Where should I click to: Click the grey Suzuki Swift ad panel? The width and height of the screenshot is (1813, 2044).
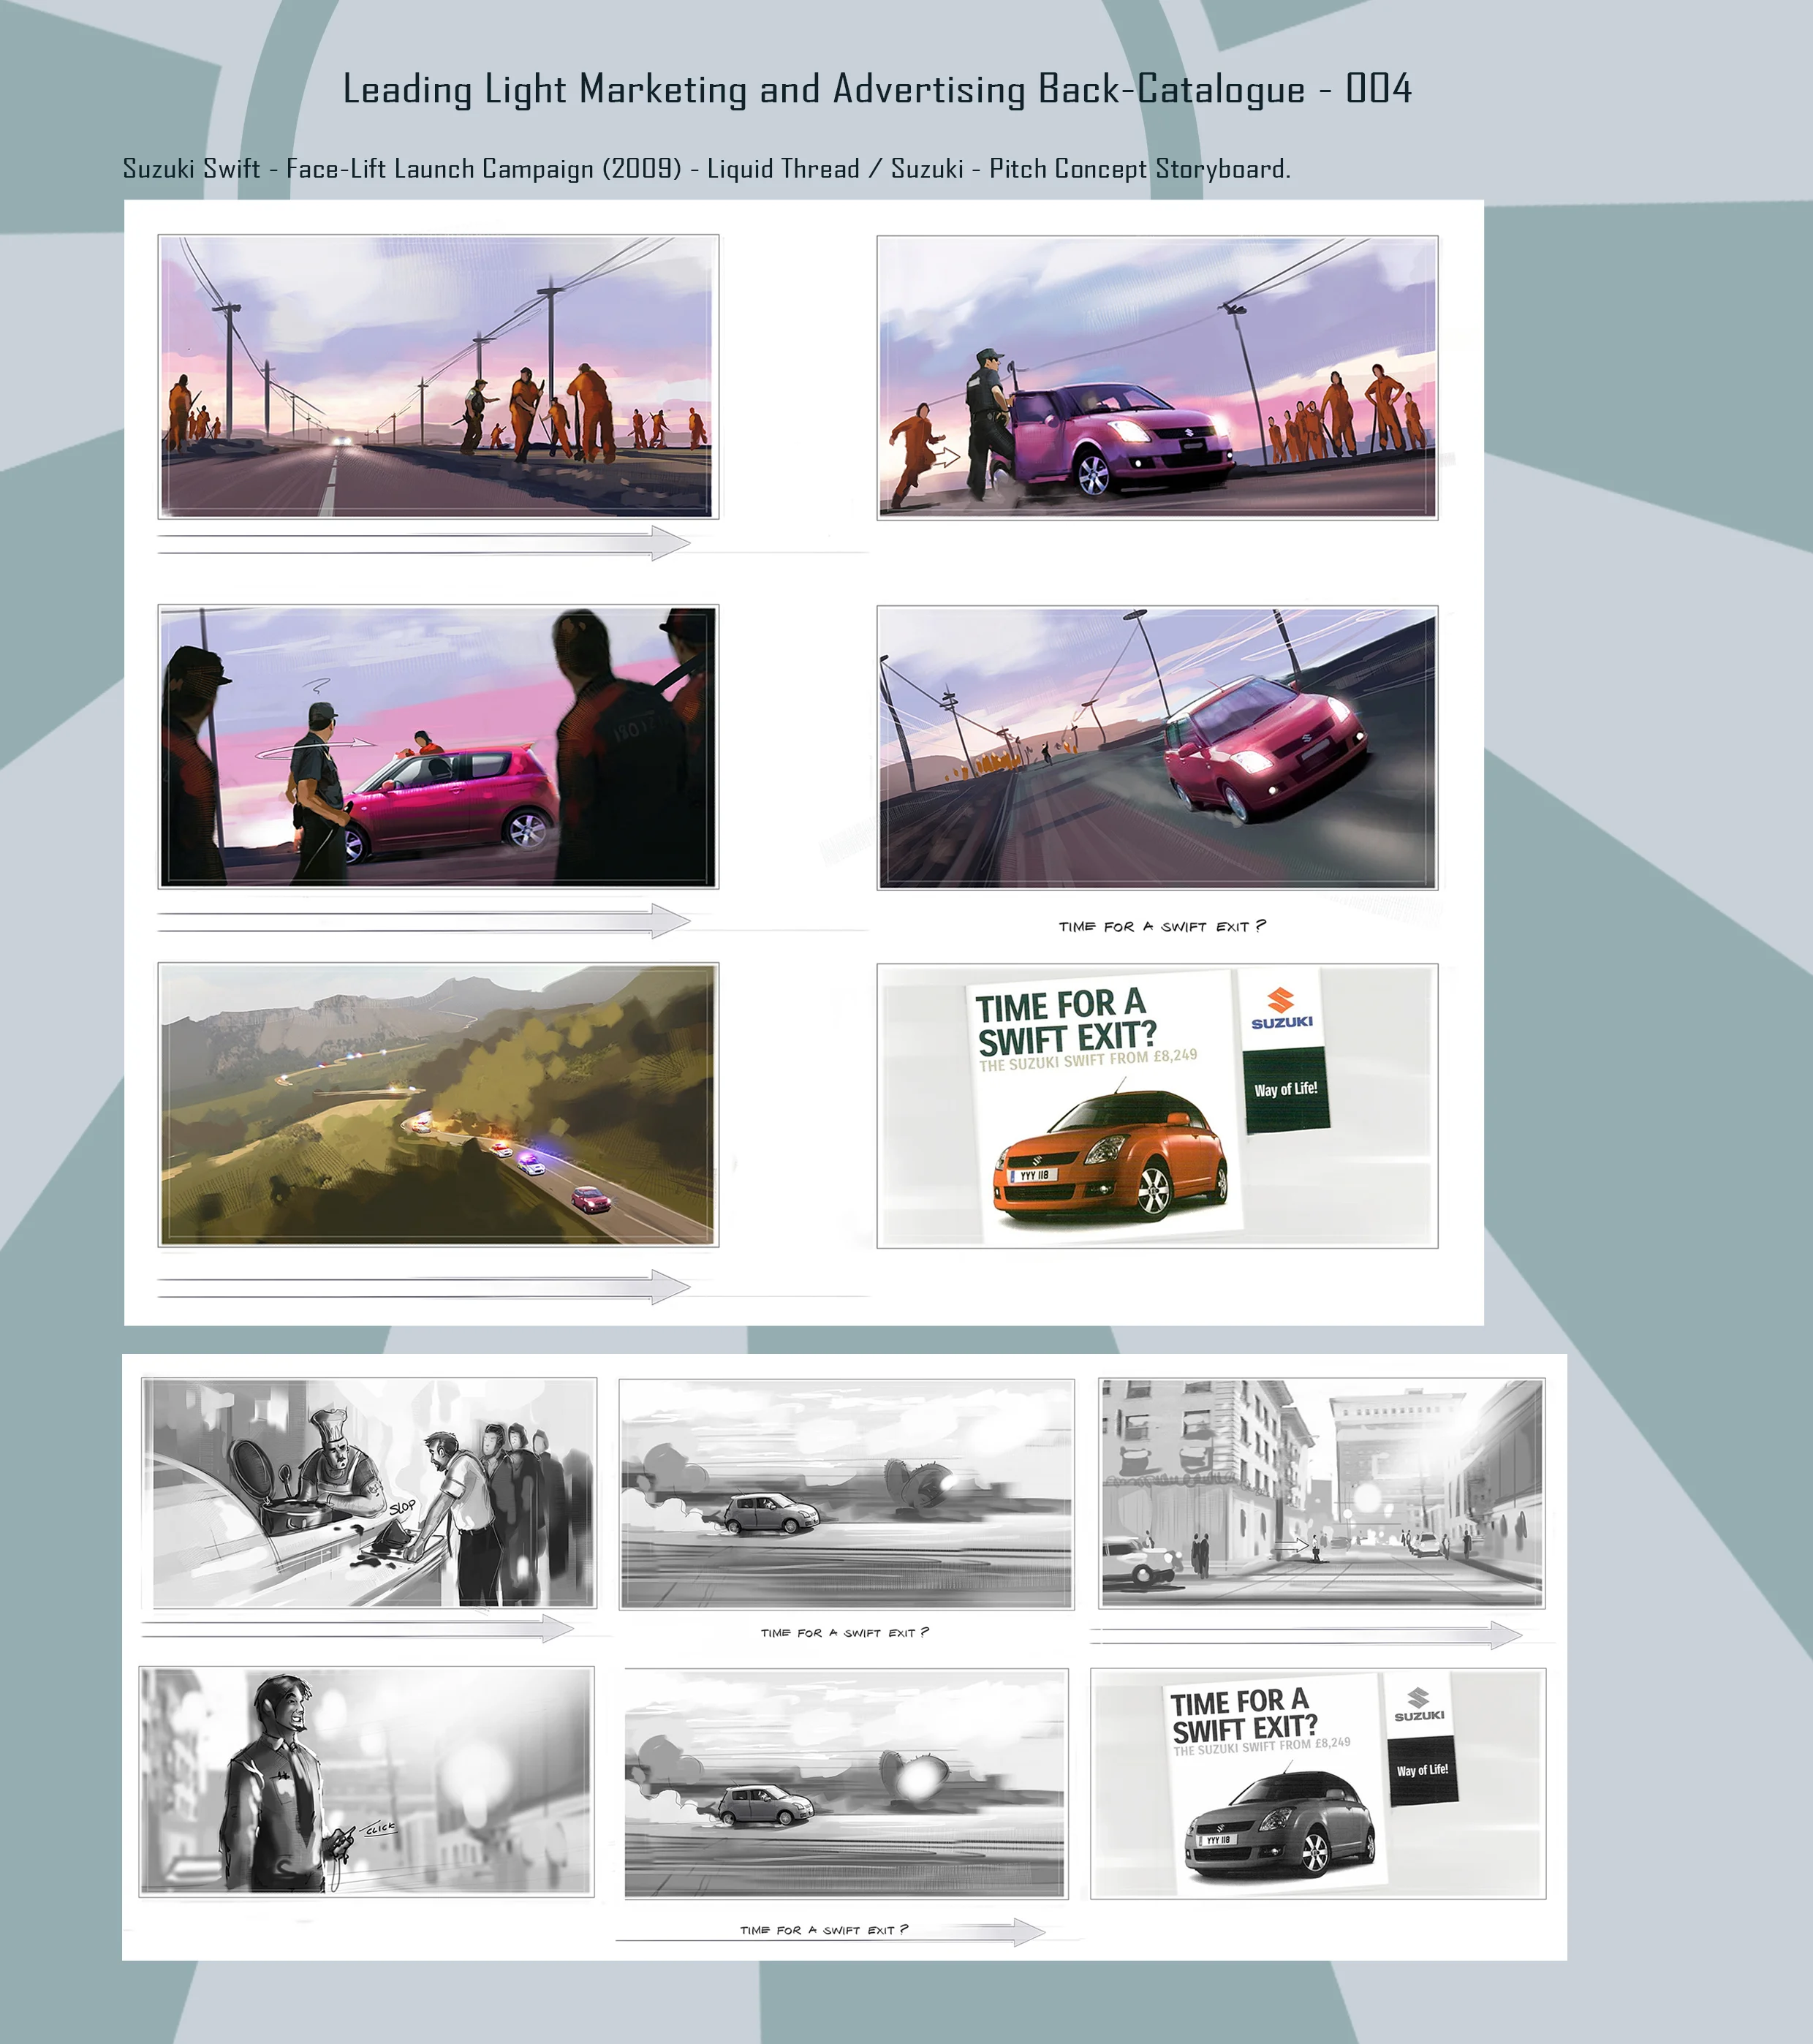tap(1318, 1783)
